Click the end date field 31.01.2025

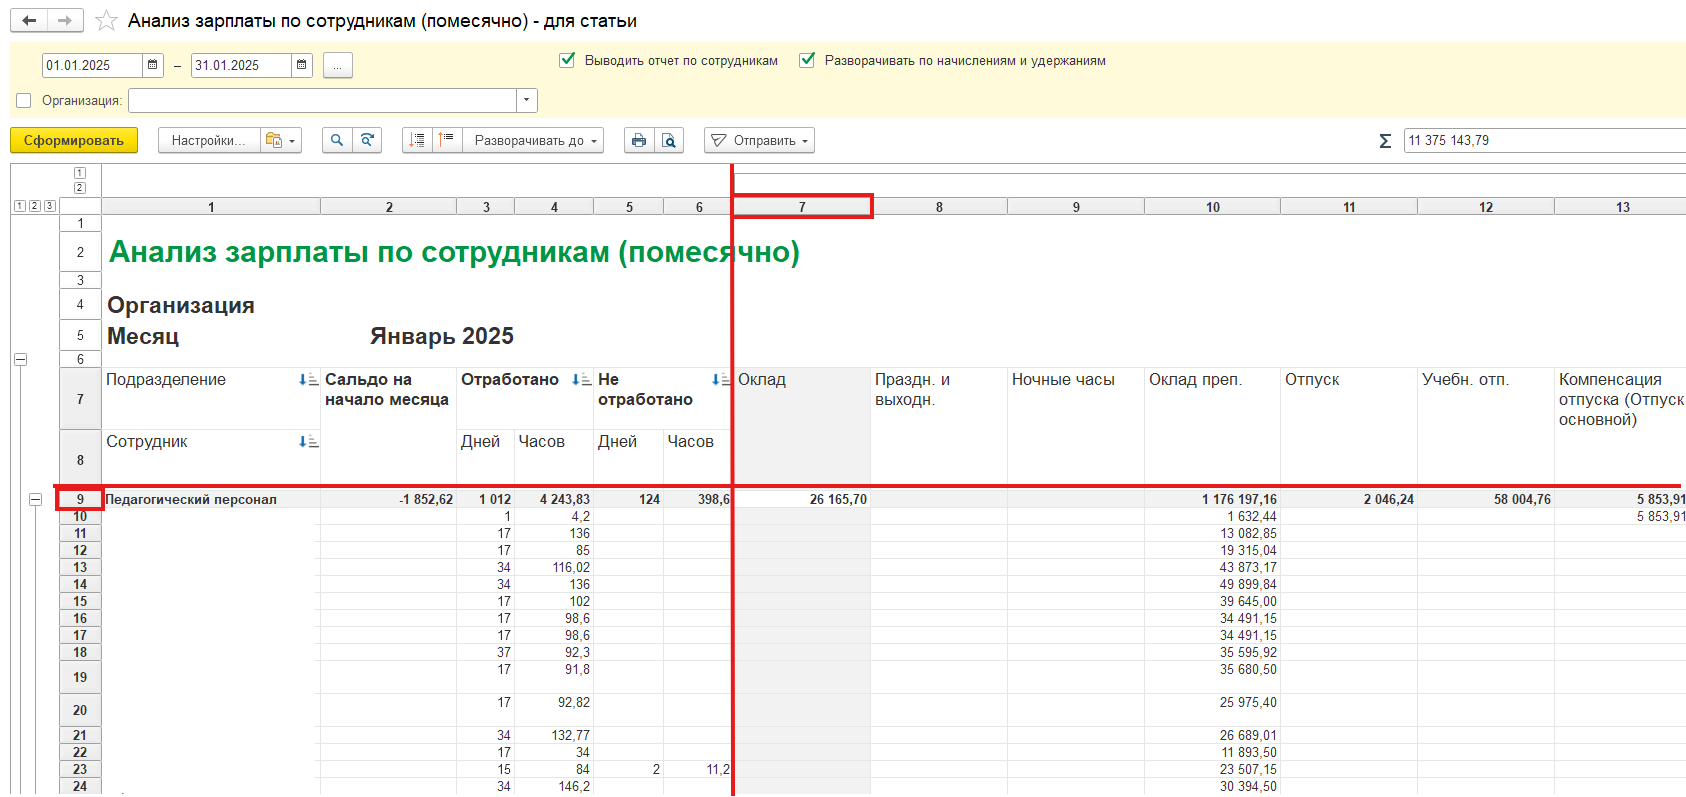click(242, 65)
